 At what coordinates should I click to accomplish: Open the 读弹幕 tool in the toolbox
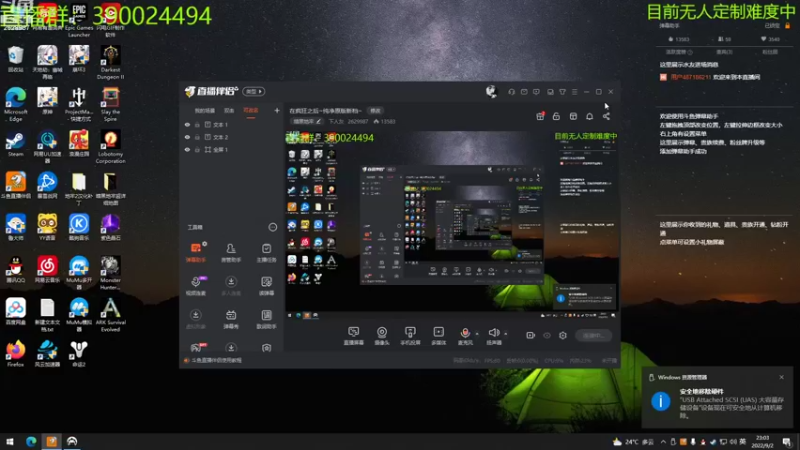click(266, 286)
